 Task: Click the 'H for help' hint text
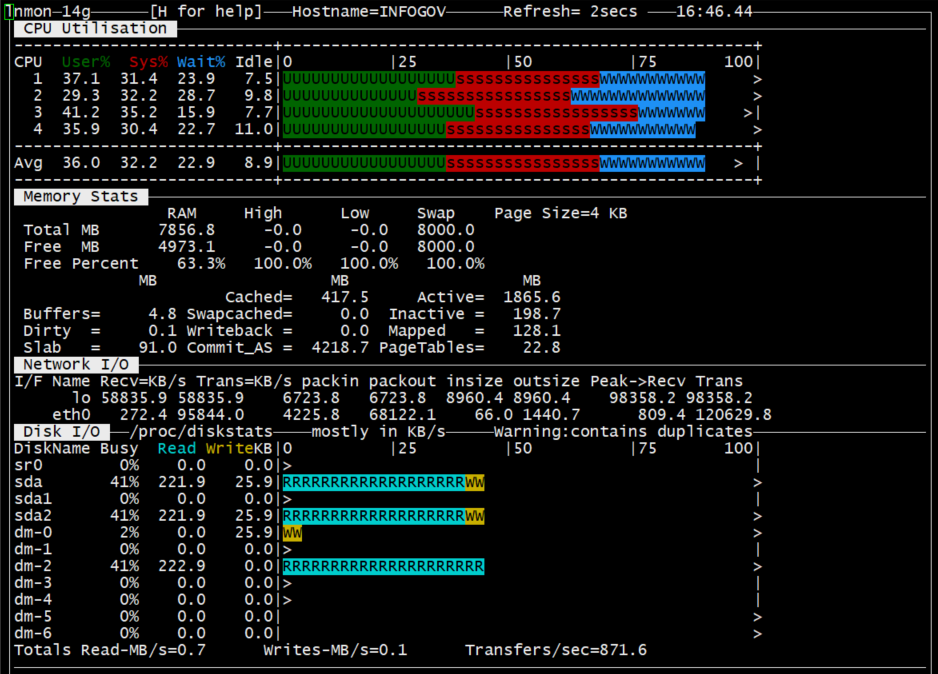pyautogui.click(x=206, y=11)
